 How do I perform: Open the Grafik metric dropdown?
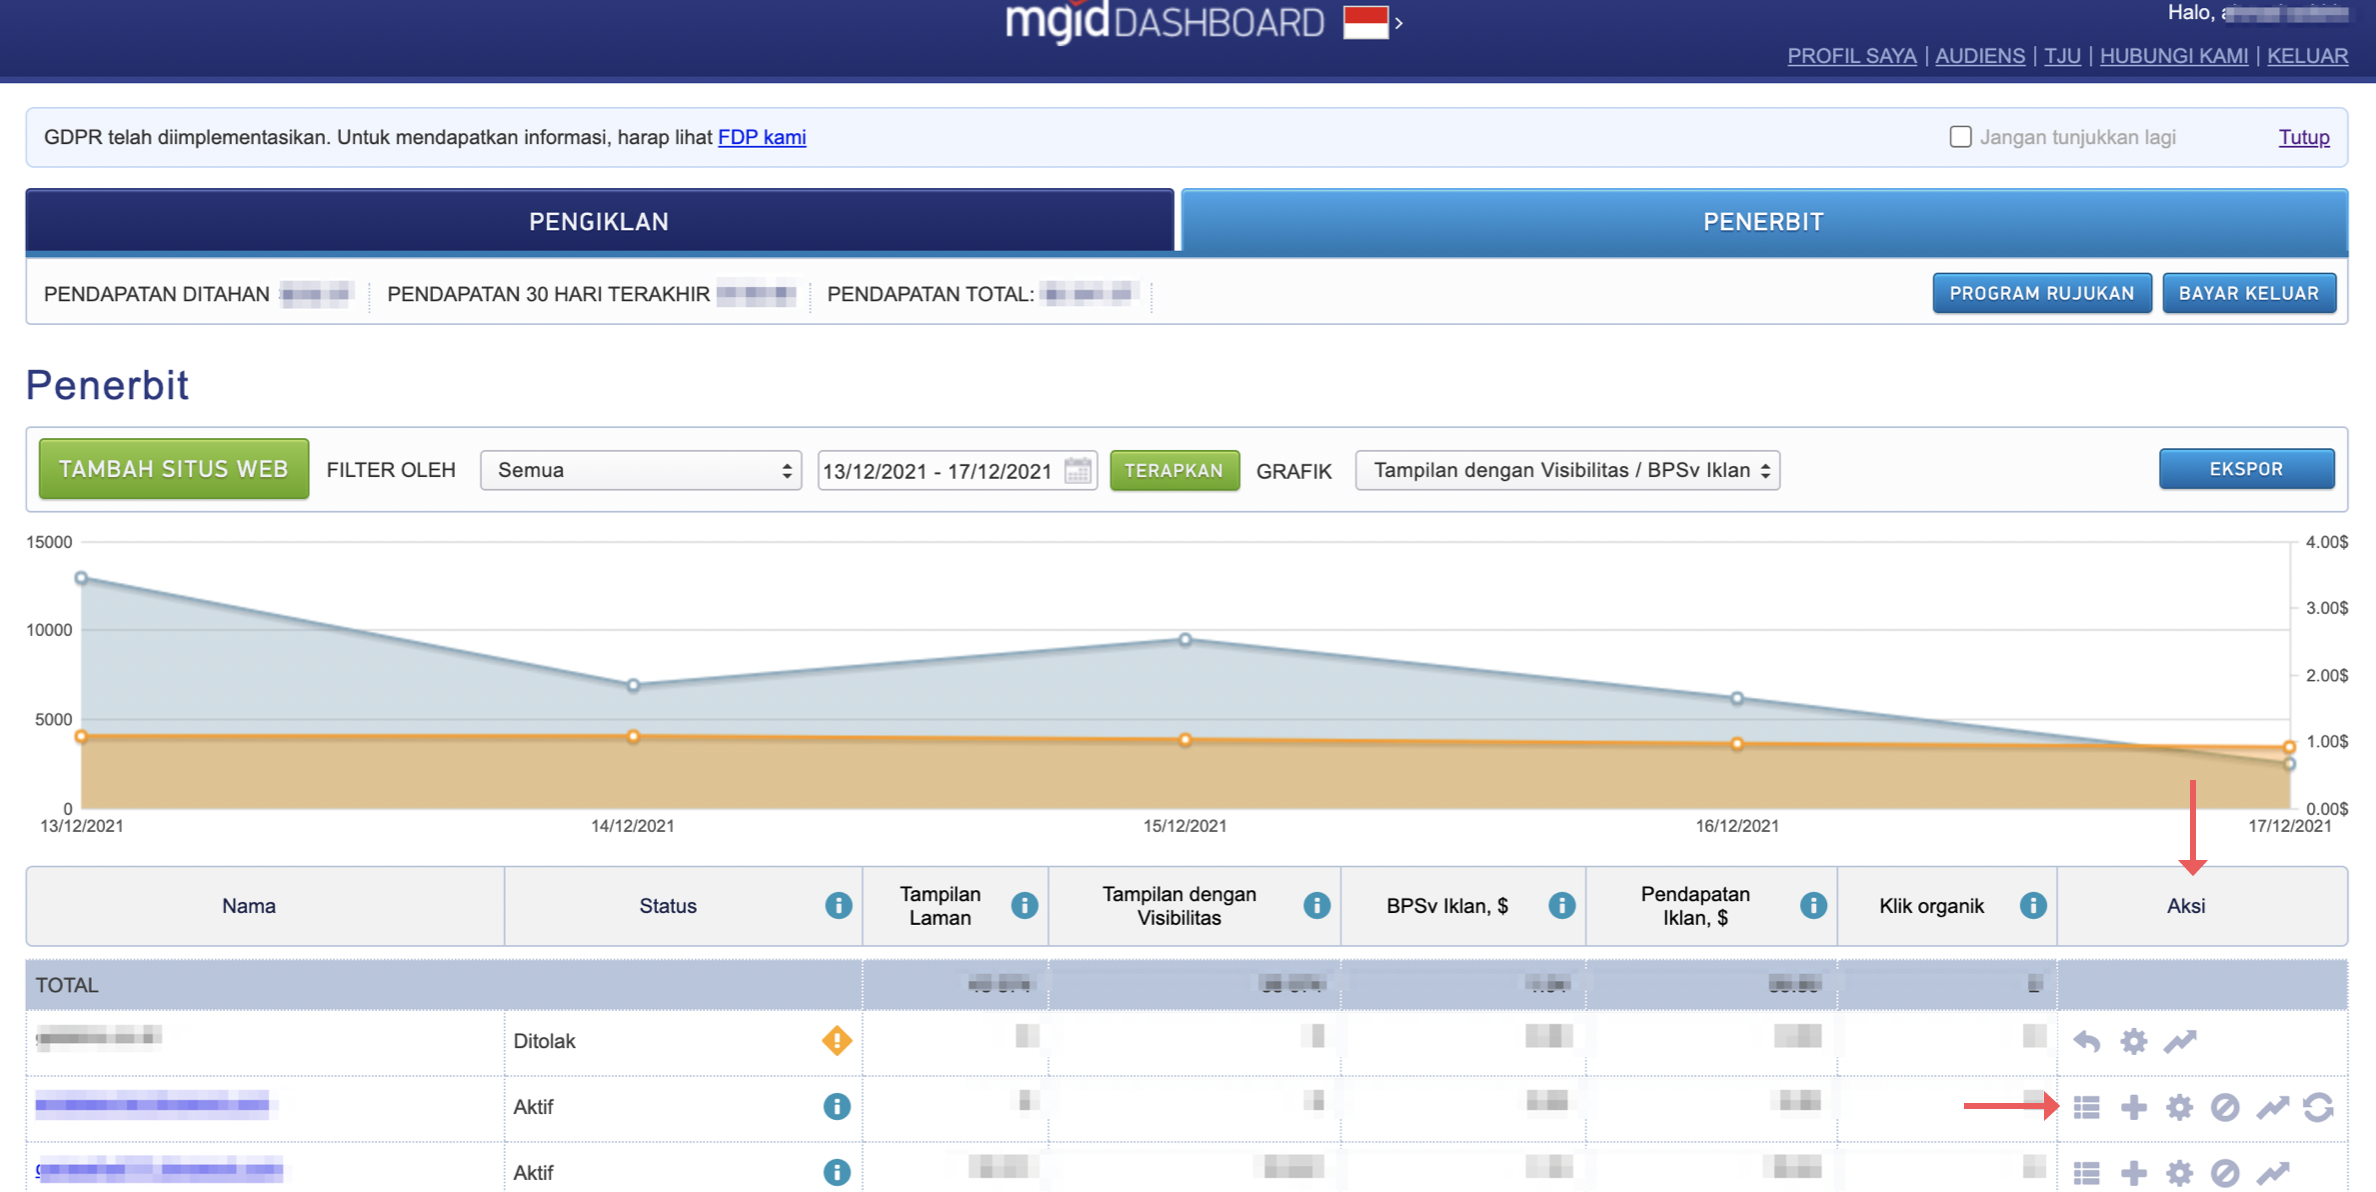[1567, 470]
